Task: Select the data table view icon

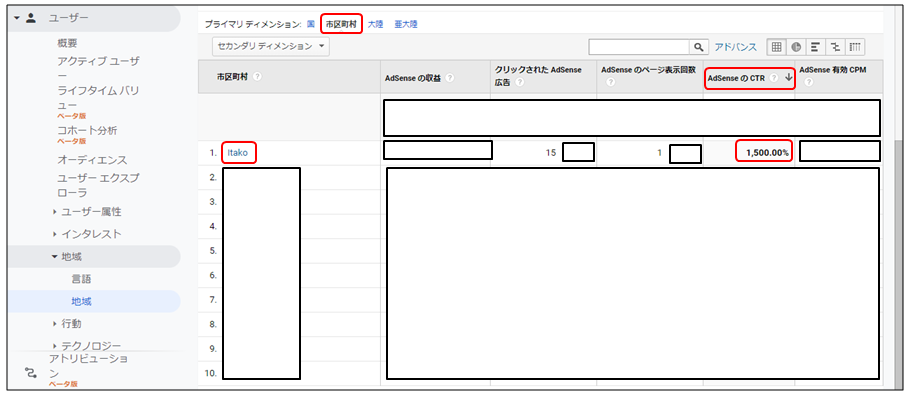Action: point(776,47)
